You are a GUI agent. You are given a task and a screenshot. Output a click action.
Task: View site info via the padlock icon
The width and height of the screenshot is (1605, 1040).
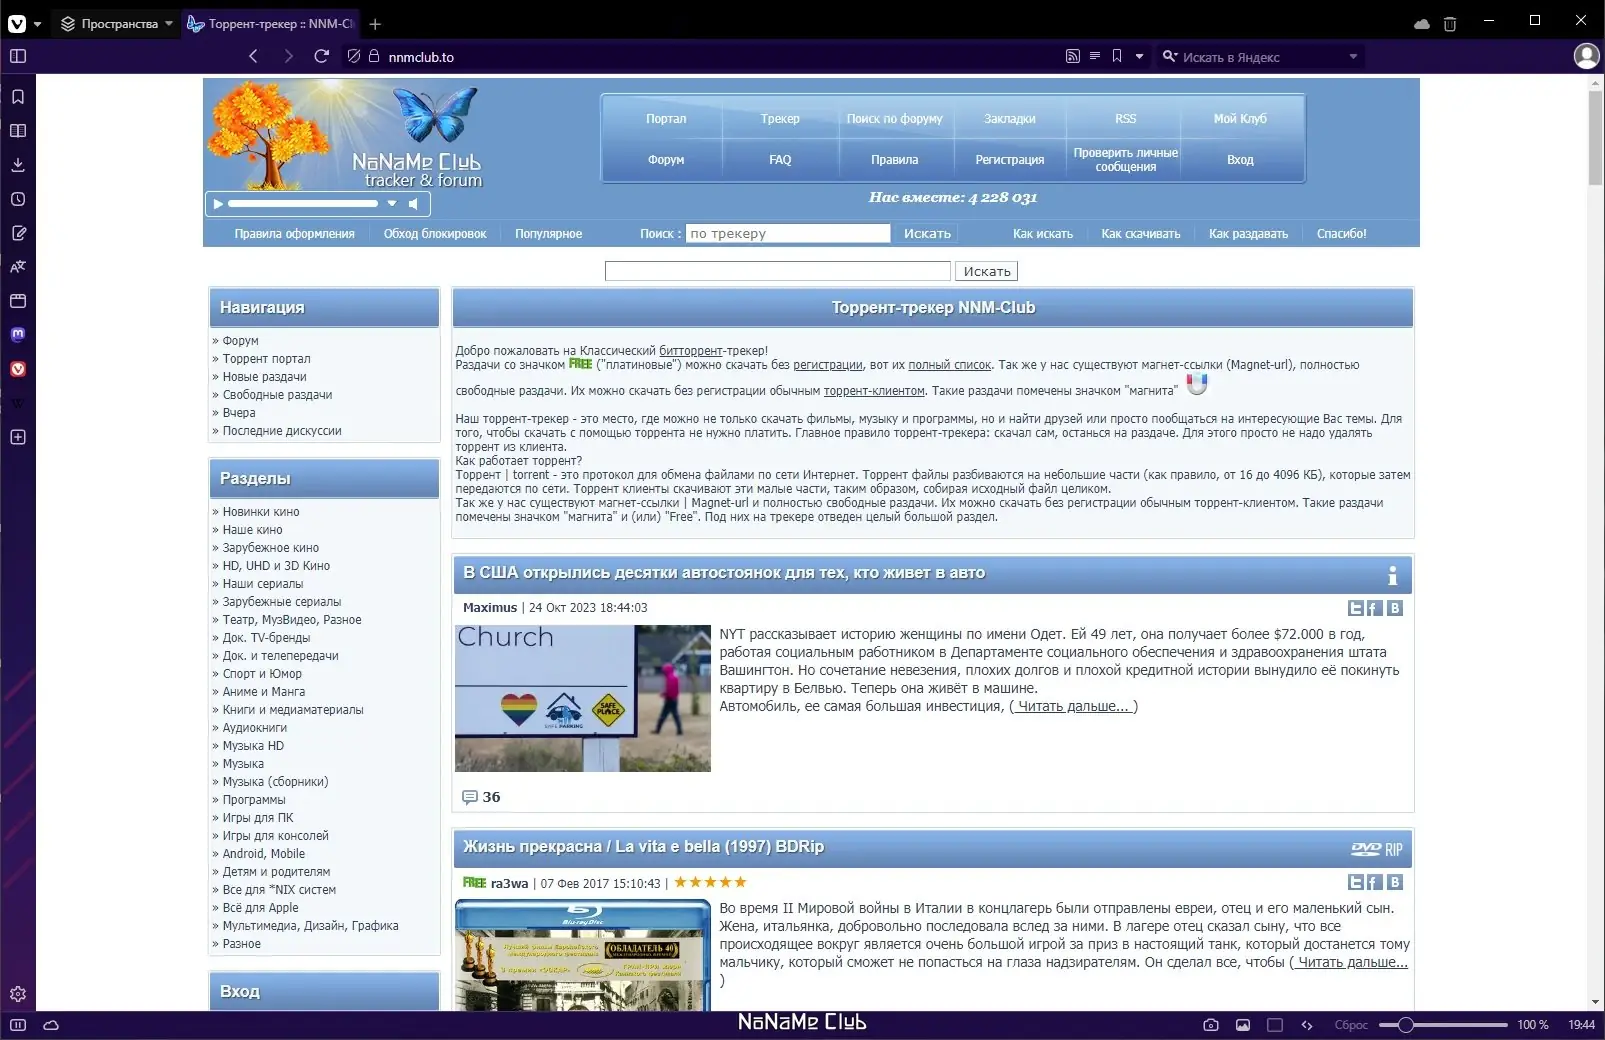pyautogui.click(x=374, y=57)
